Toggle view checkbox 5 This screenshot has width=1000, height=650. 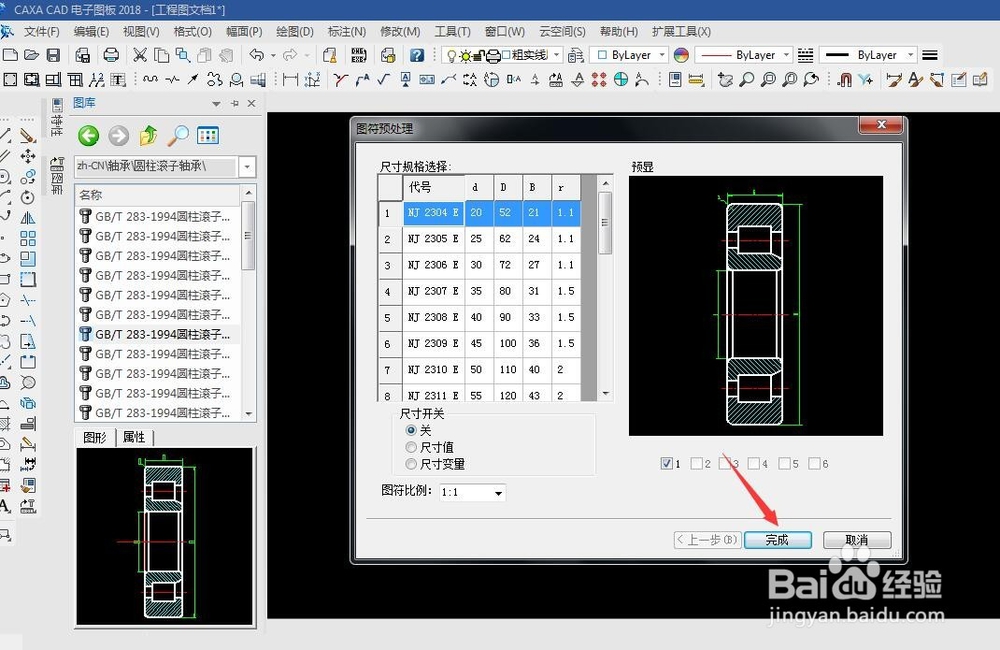coord(784,463)
